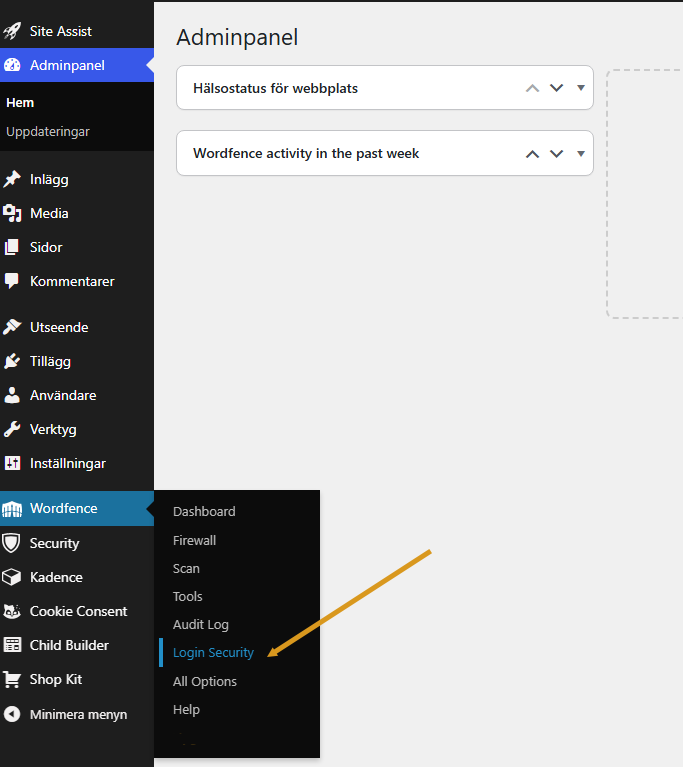The width and height of the screenshot is (683, 767).
Task: Click Wordfence activity in the past week title
Action: click(306, 154)
